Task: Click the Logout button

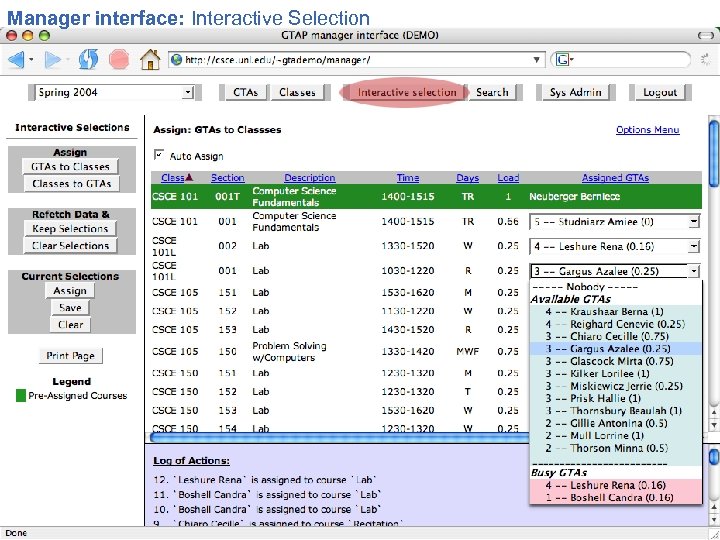Action: coord(660,92)
